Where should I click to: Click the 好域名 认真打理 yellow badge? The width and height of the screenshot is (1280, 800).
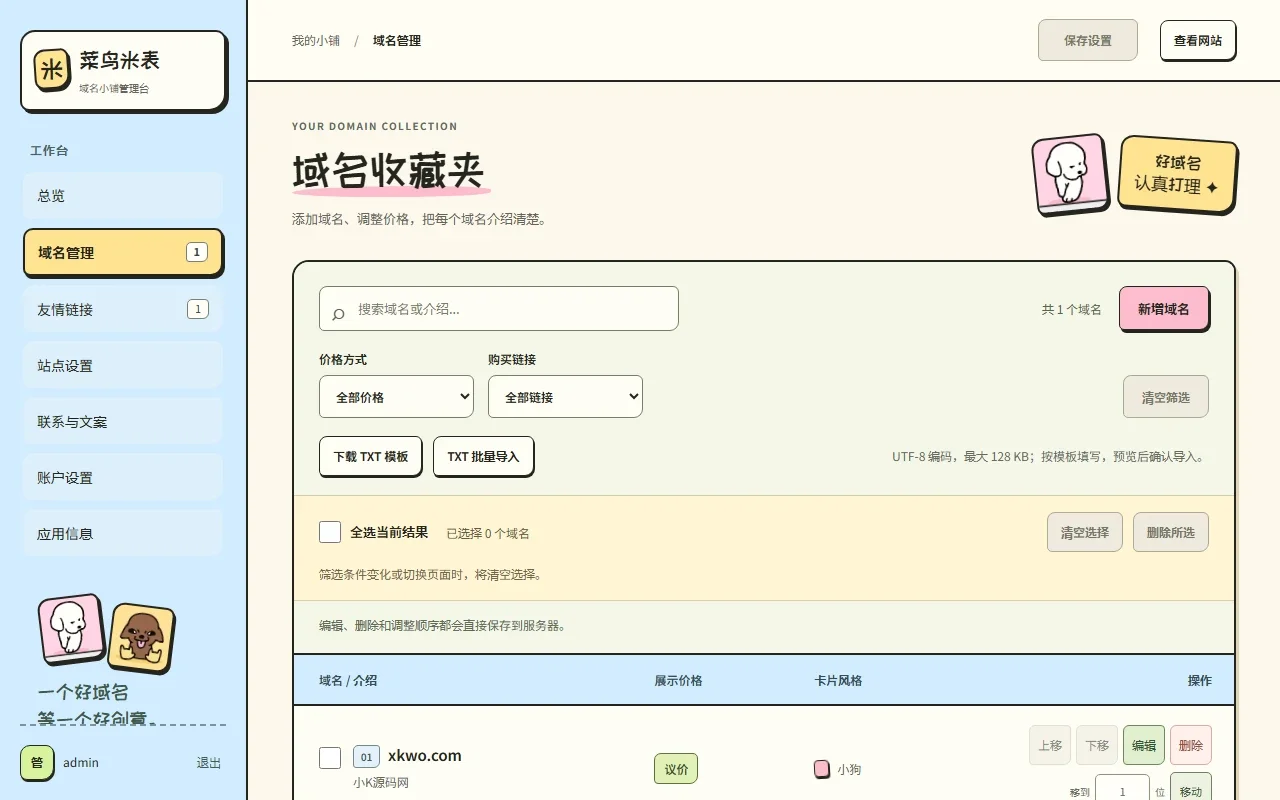pos(1178,175)
